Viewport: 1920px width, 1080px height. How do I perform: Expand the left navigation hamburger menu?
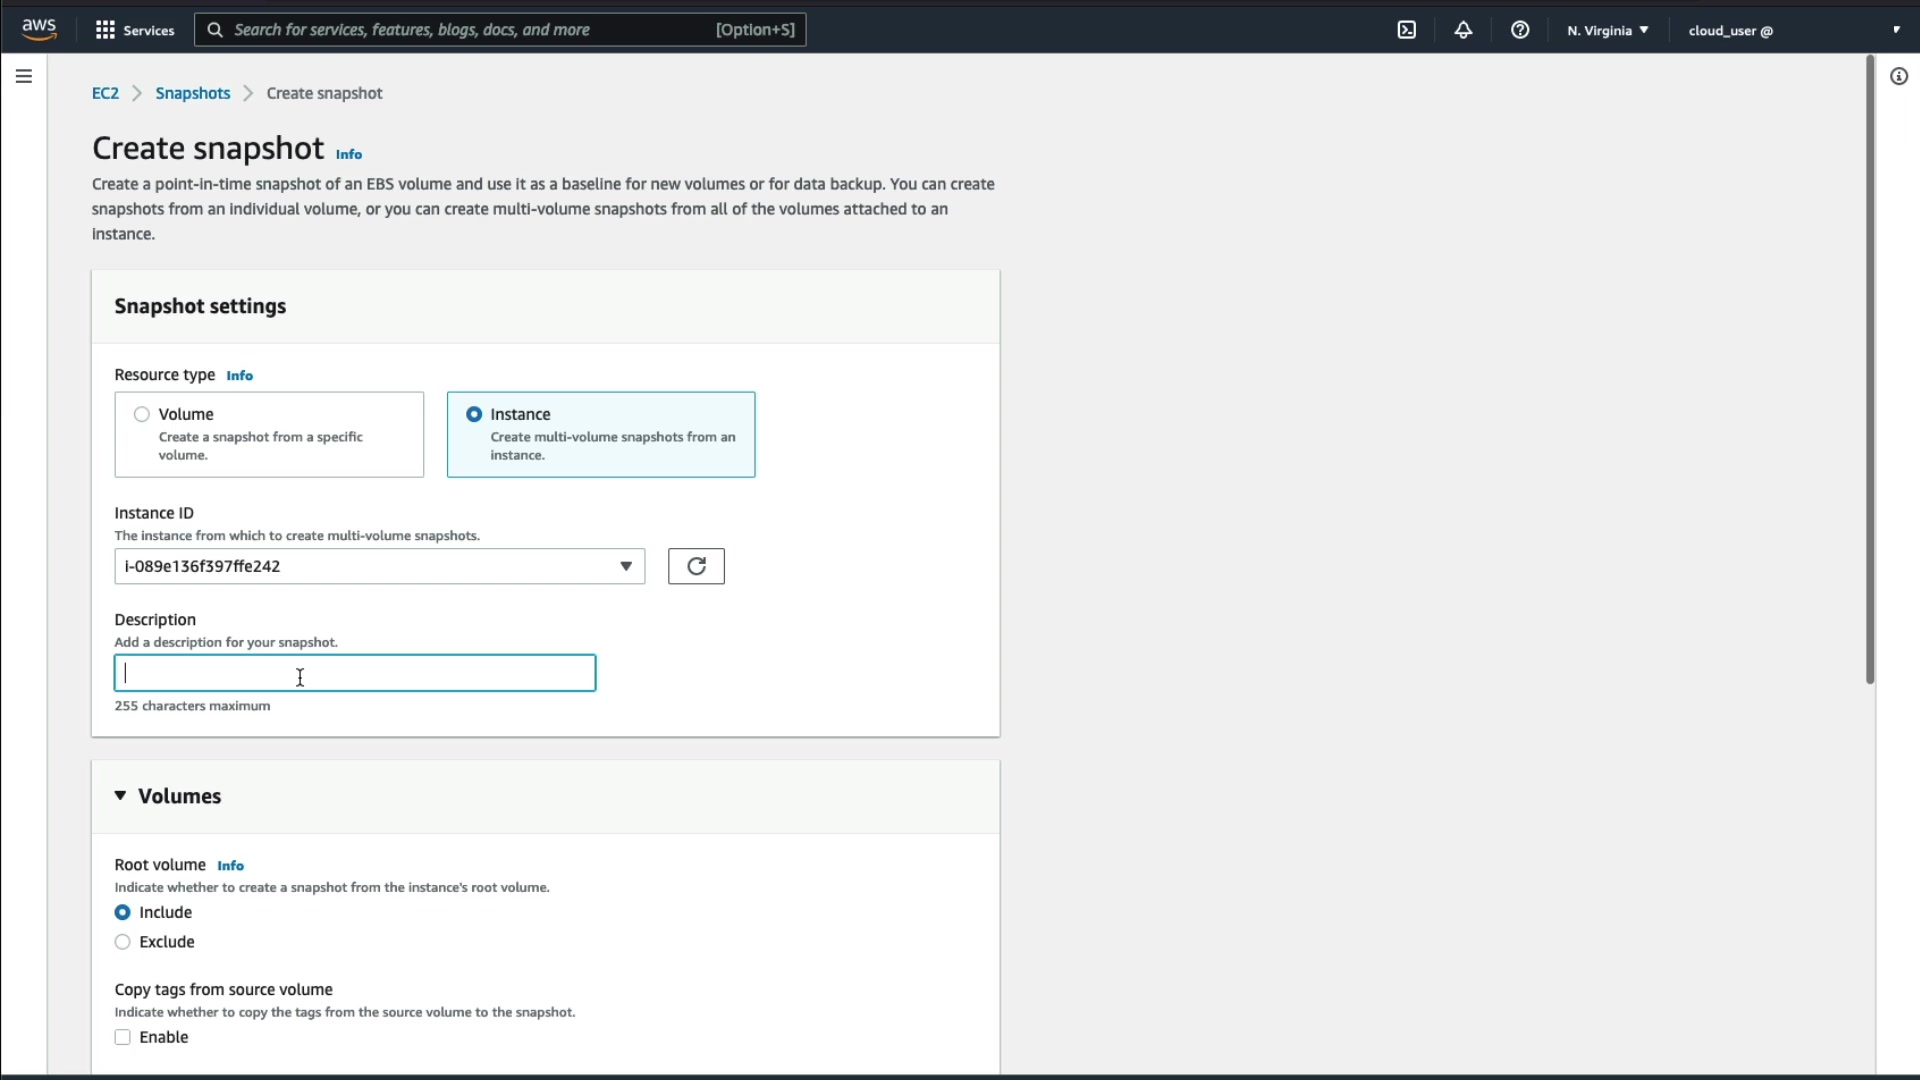coord(24,76)
